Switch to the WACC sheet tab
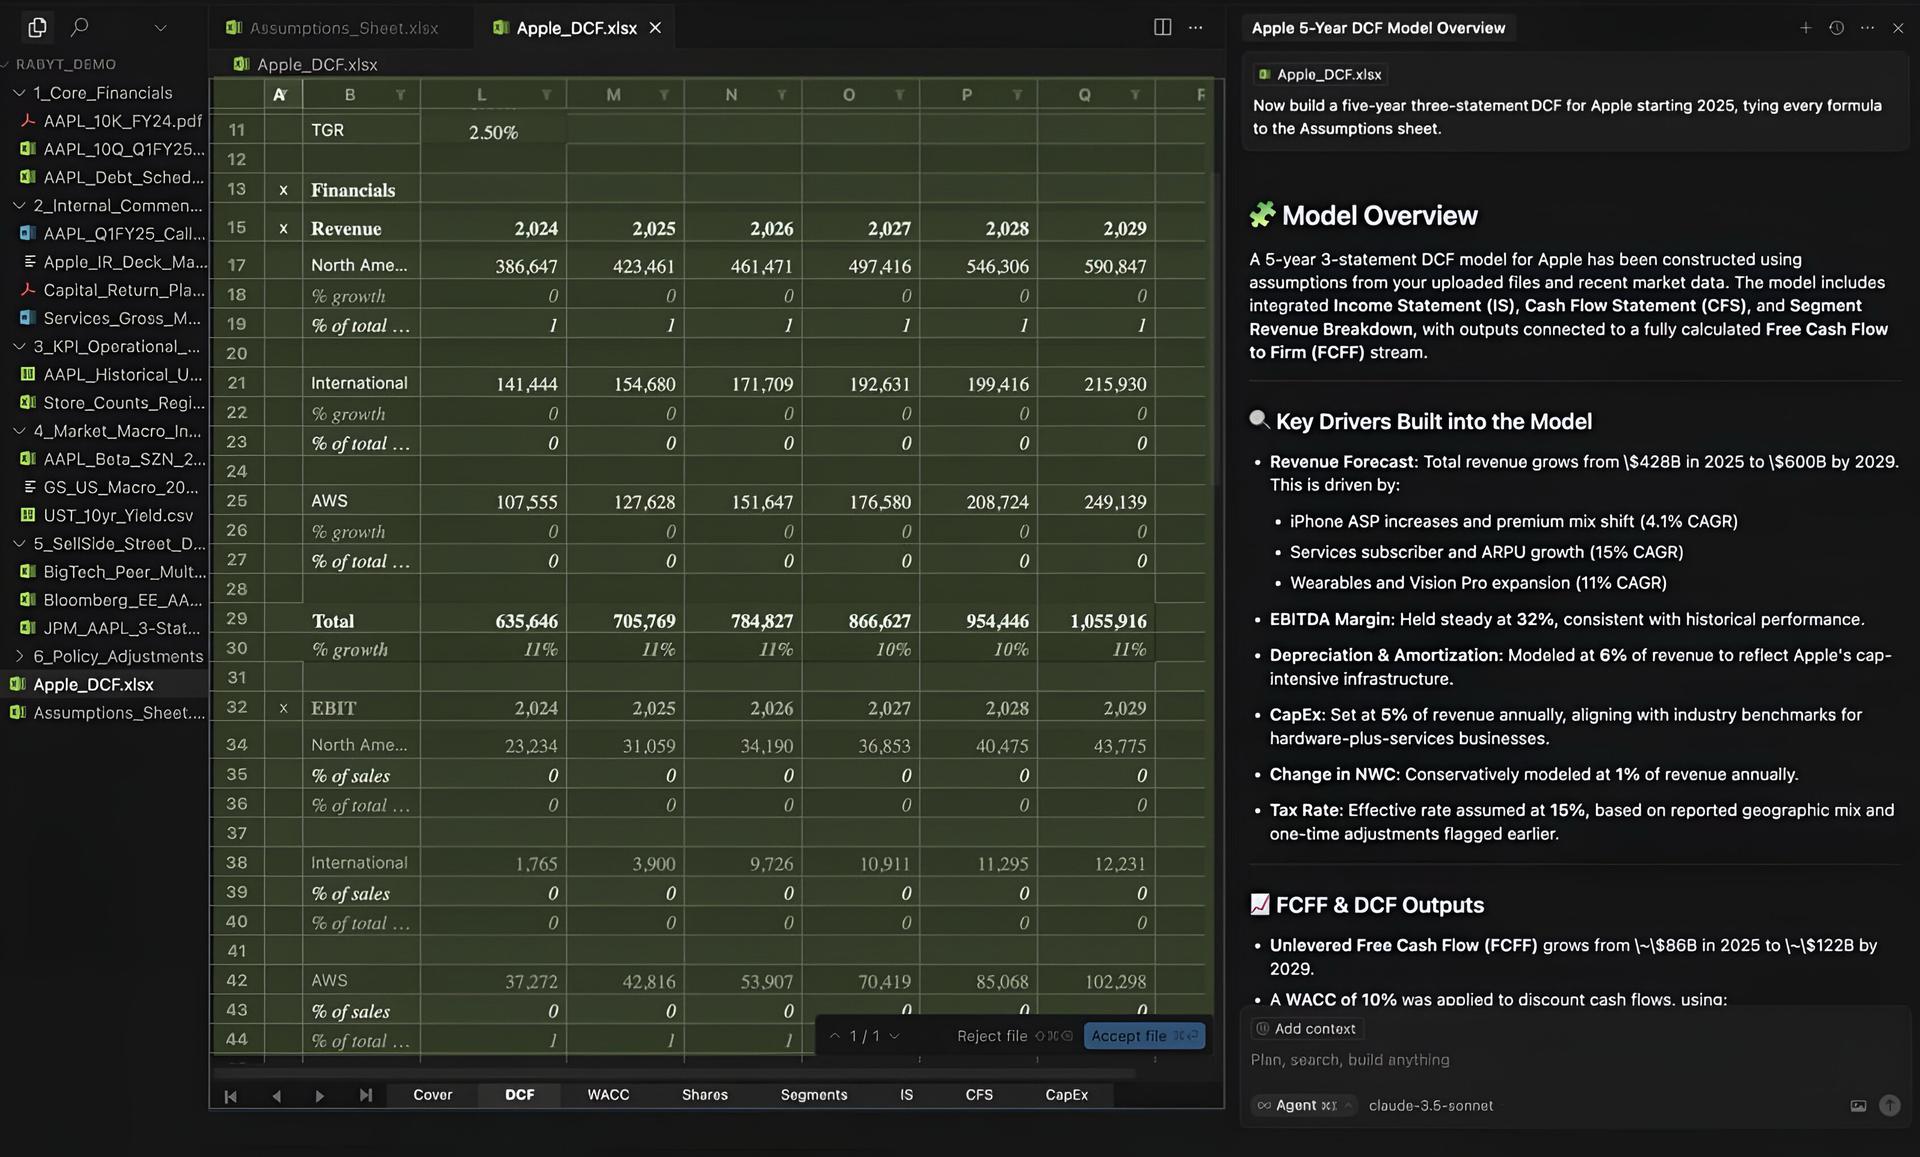The height and width of the screenshot is (1157, 1920). pyautogui.click(x=608, y=1095)
